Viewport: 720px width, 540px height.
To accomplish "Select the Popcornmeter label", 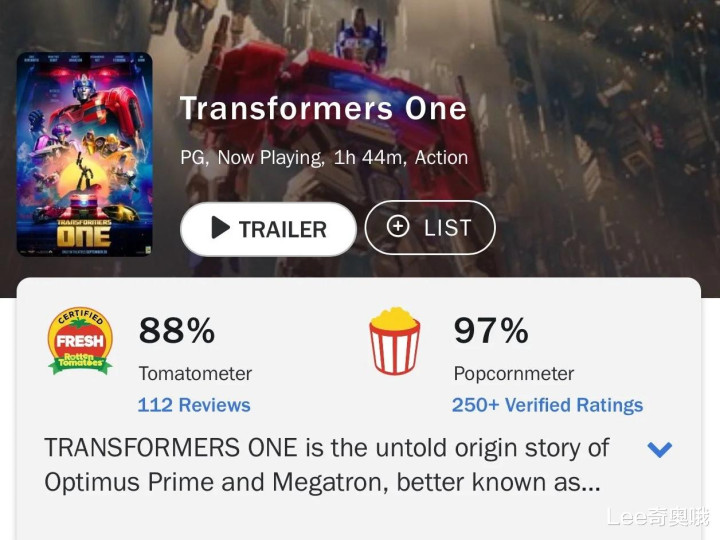I will click(514, 373).
